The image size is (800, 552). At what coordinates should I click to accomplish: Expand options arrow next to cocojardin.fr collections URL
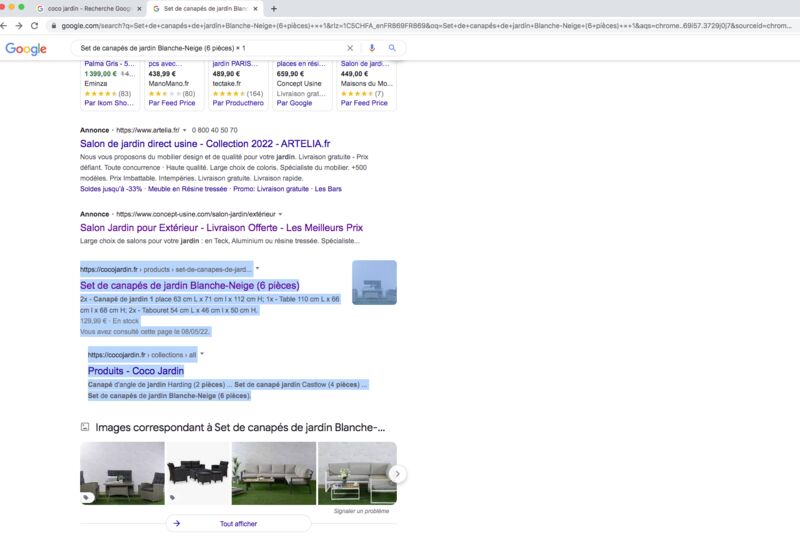[x=202, y=355]
